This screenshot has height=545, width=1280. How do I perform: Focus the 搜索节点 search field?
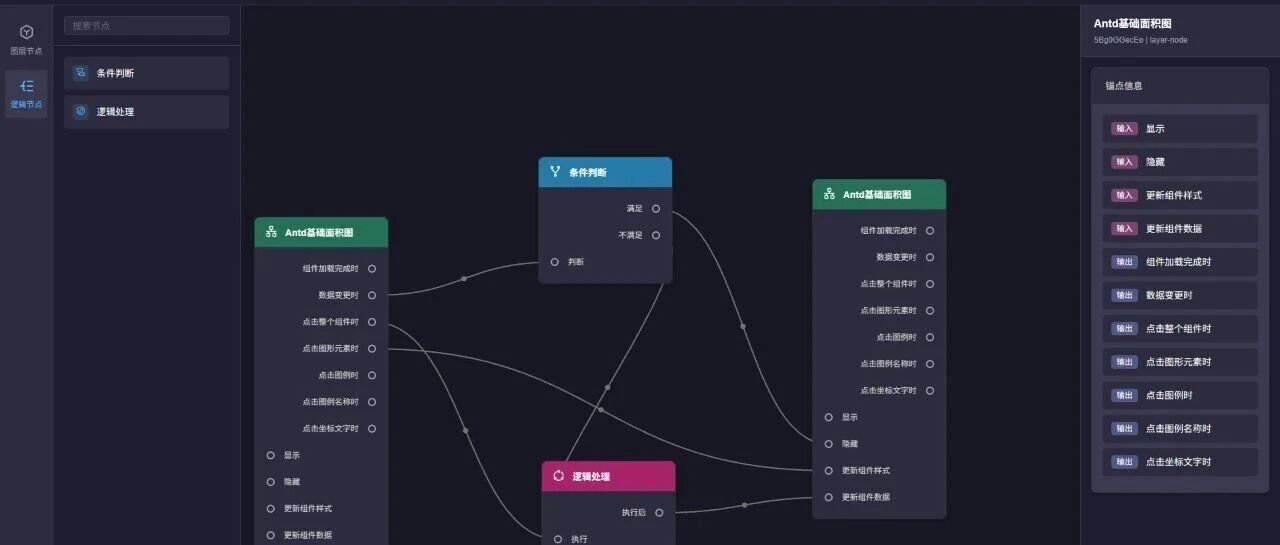(146, 26)
